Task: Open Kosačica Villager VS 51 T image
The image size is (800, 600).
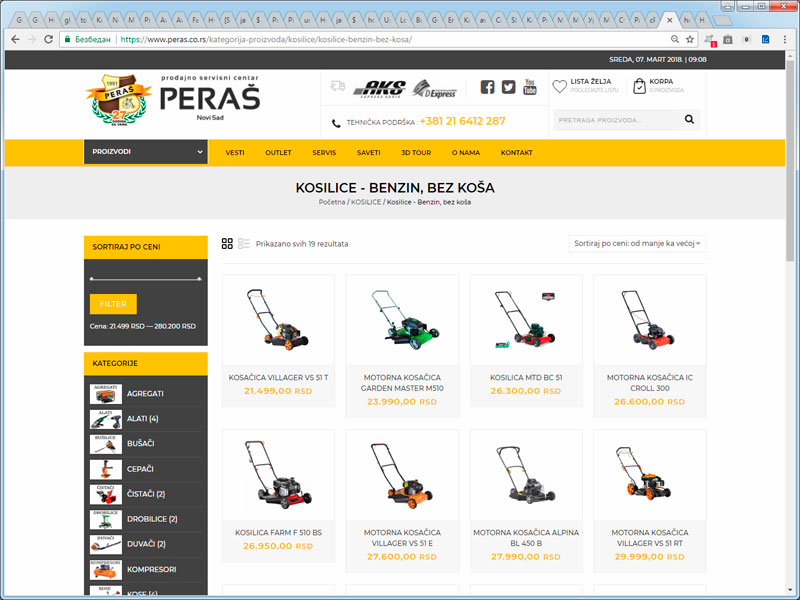Action: coord(278,319)
